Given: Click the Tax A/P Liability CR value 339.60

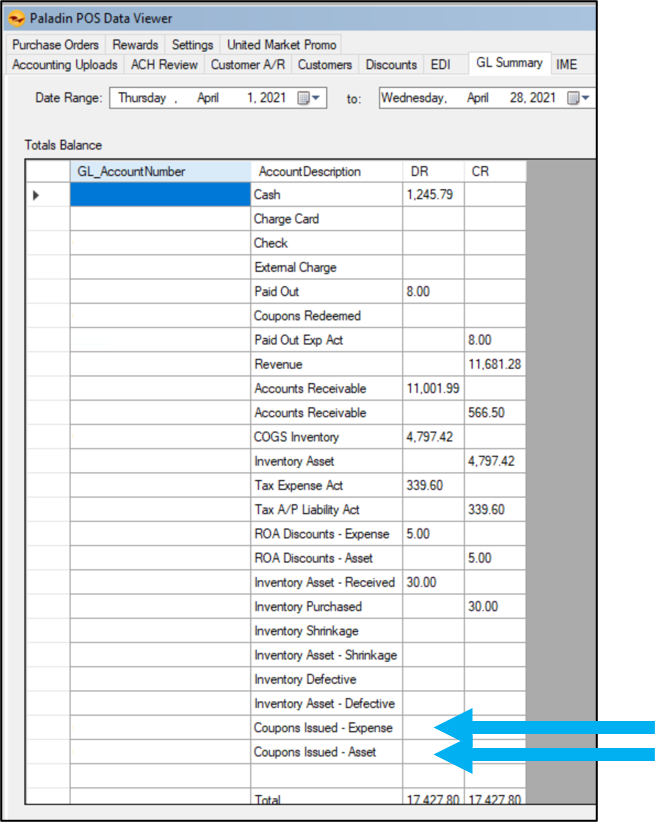Looking at the screenshot, I should [x=495, y=510].
